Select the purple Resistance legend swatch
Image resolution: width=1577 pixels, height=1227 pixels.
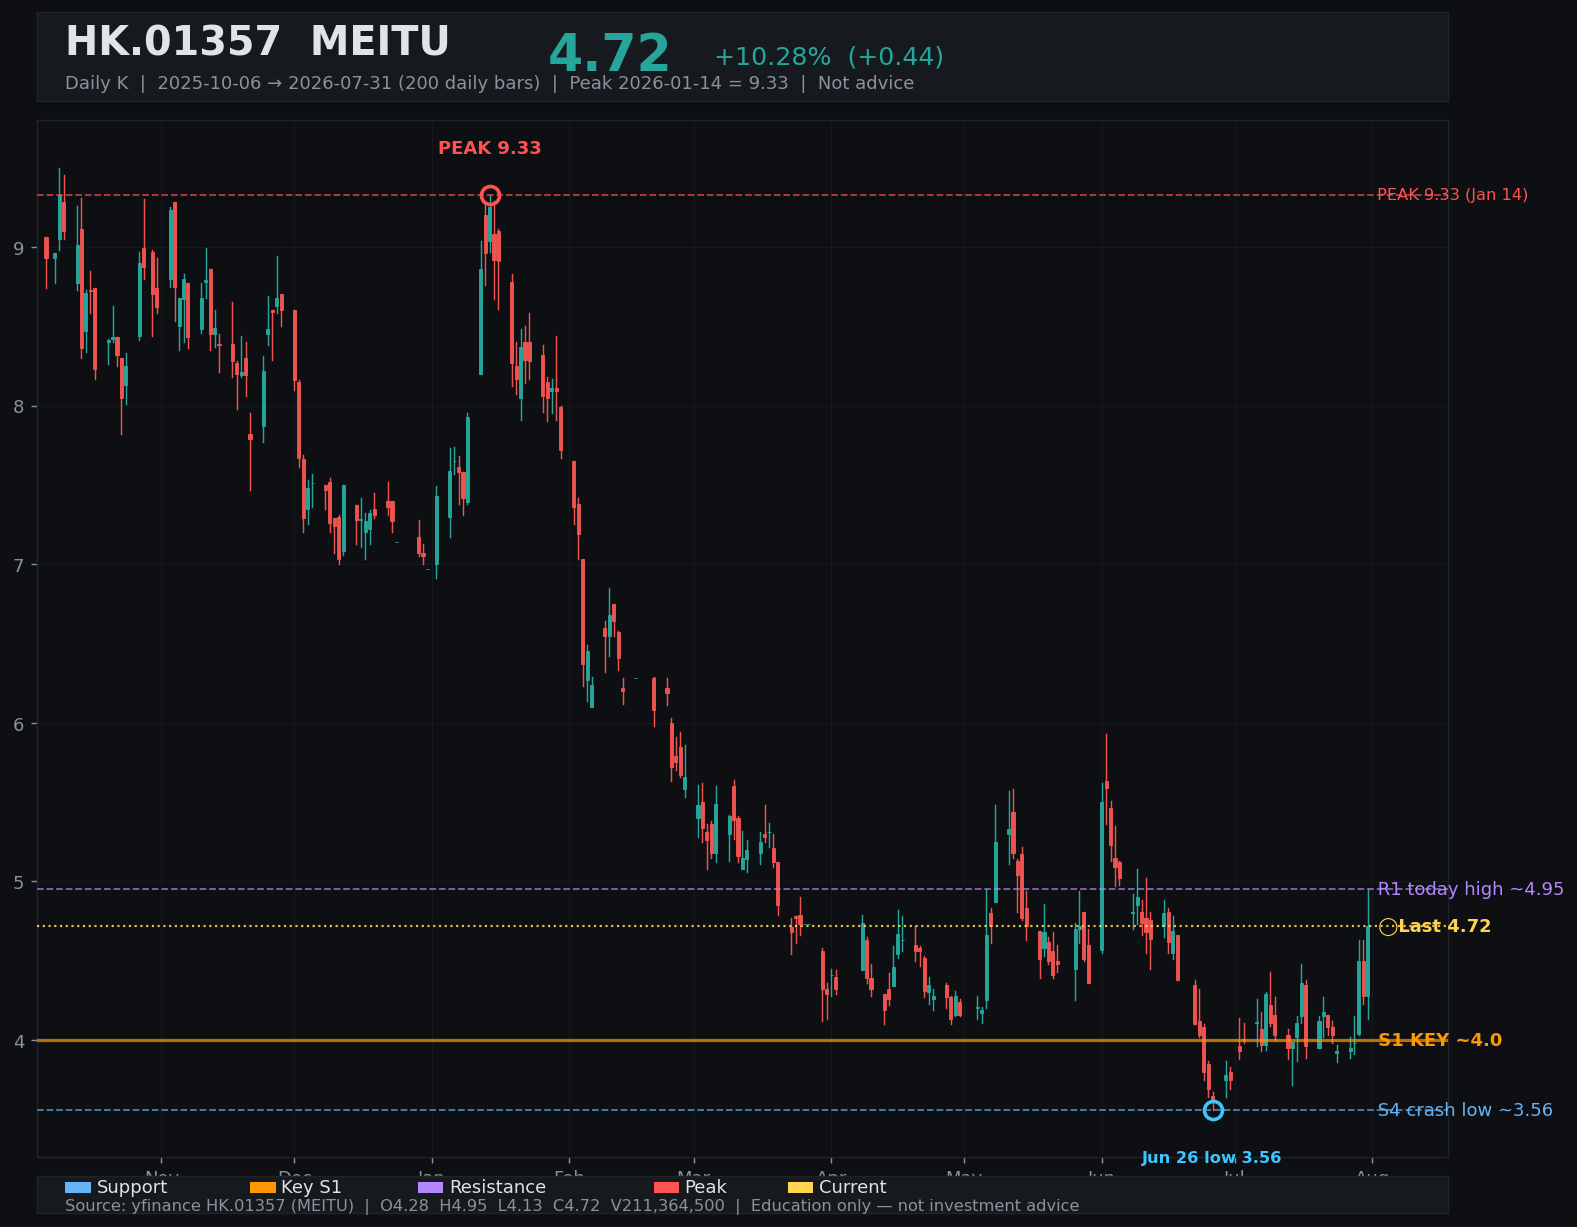(431, 1187)
